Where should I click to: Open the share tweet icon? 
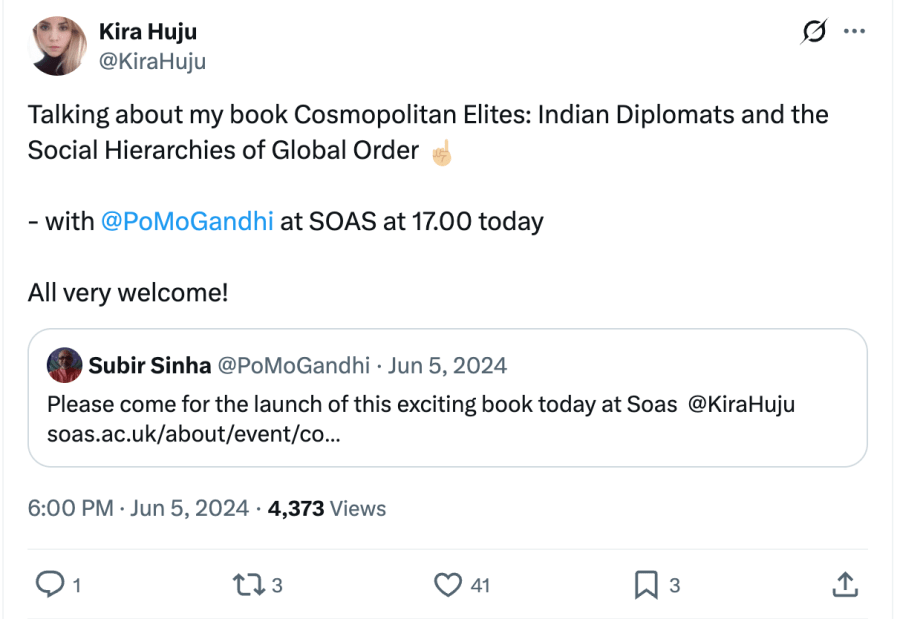pos(844,585)
